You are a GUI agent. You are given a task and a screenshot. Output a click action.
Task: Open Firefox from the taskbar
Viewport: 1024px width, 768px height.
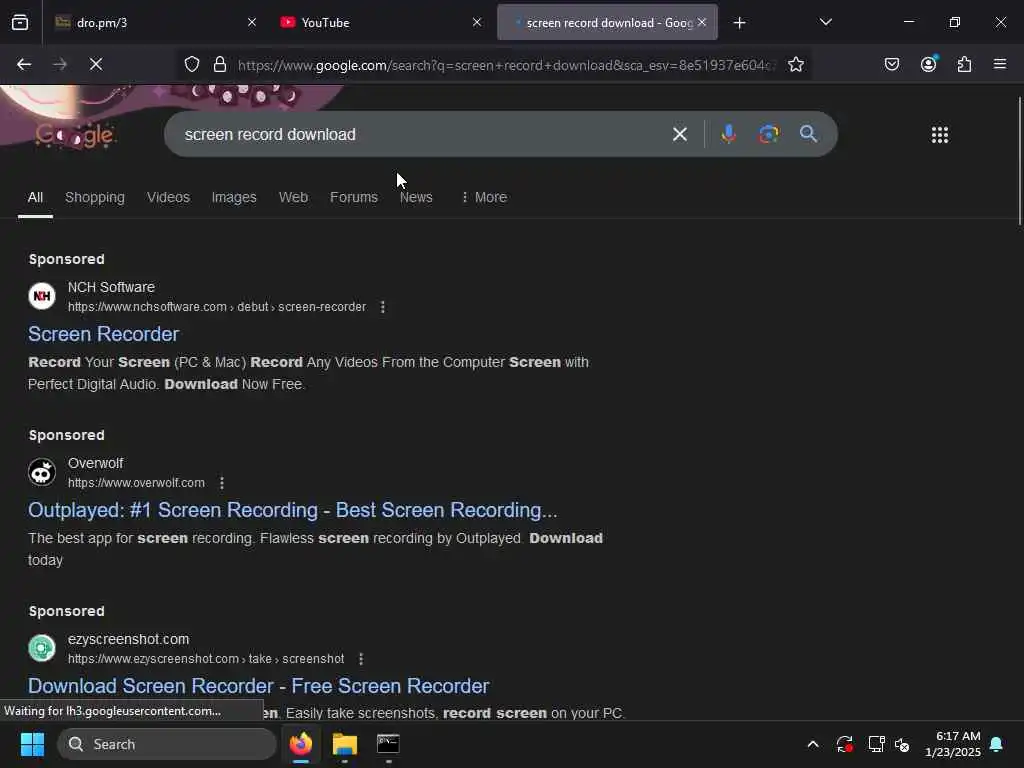click(x=300, y=744)
